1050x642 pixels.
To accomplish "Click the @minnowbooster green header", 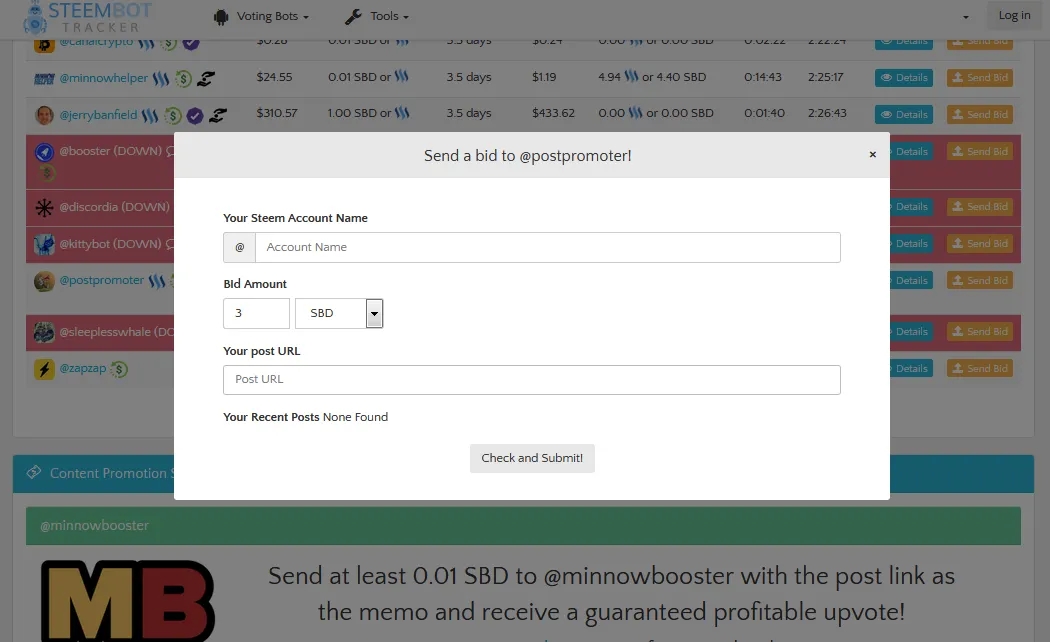I will coord(524,526).
